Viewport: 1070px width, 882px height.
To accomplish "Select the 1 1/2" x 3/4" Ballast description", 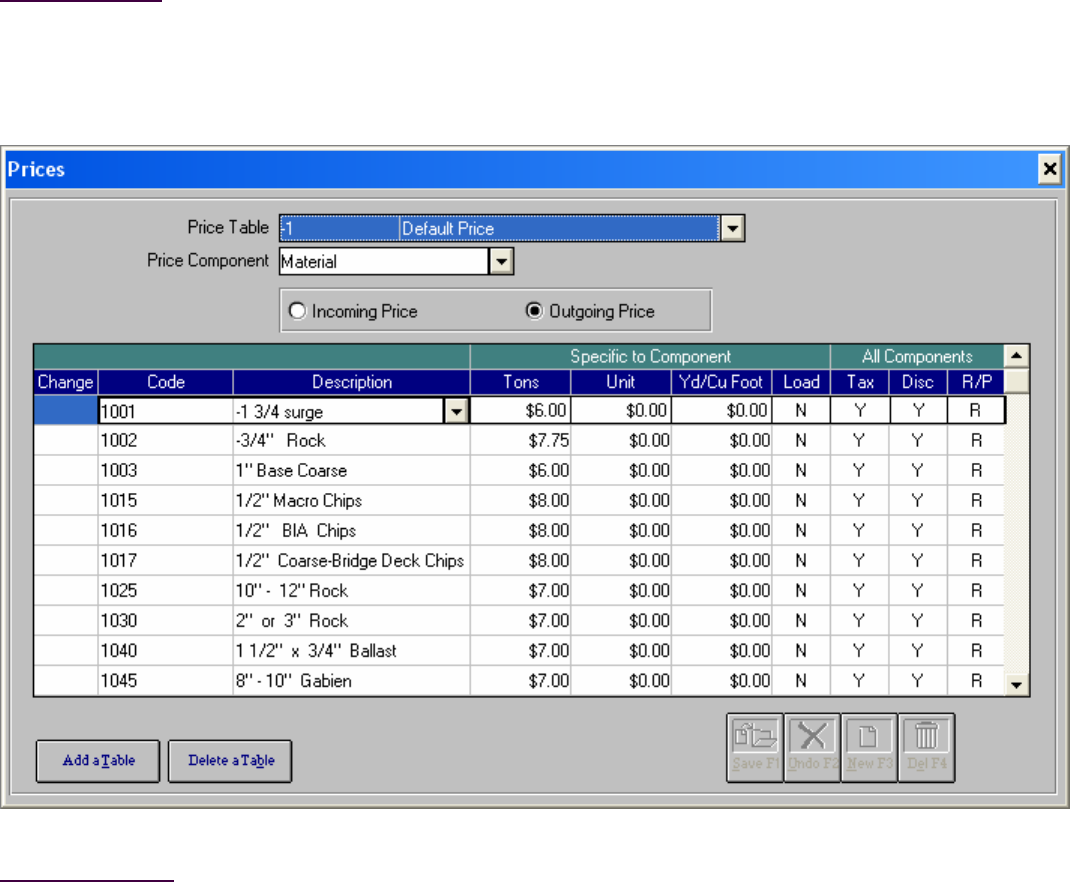I will click(x=350, y=651).
